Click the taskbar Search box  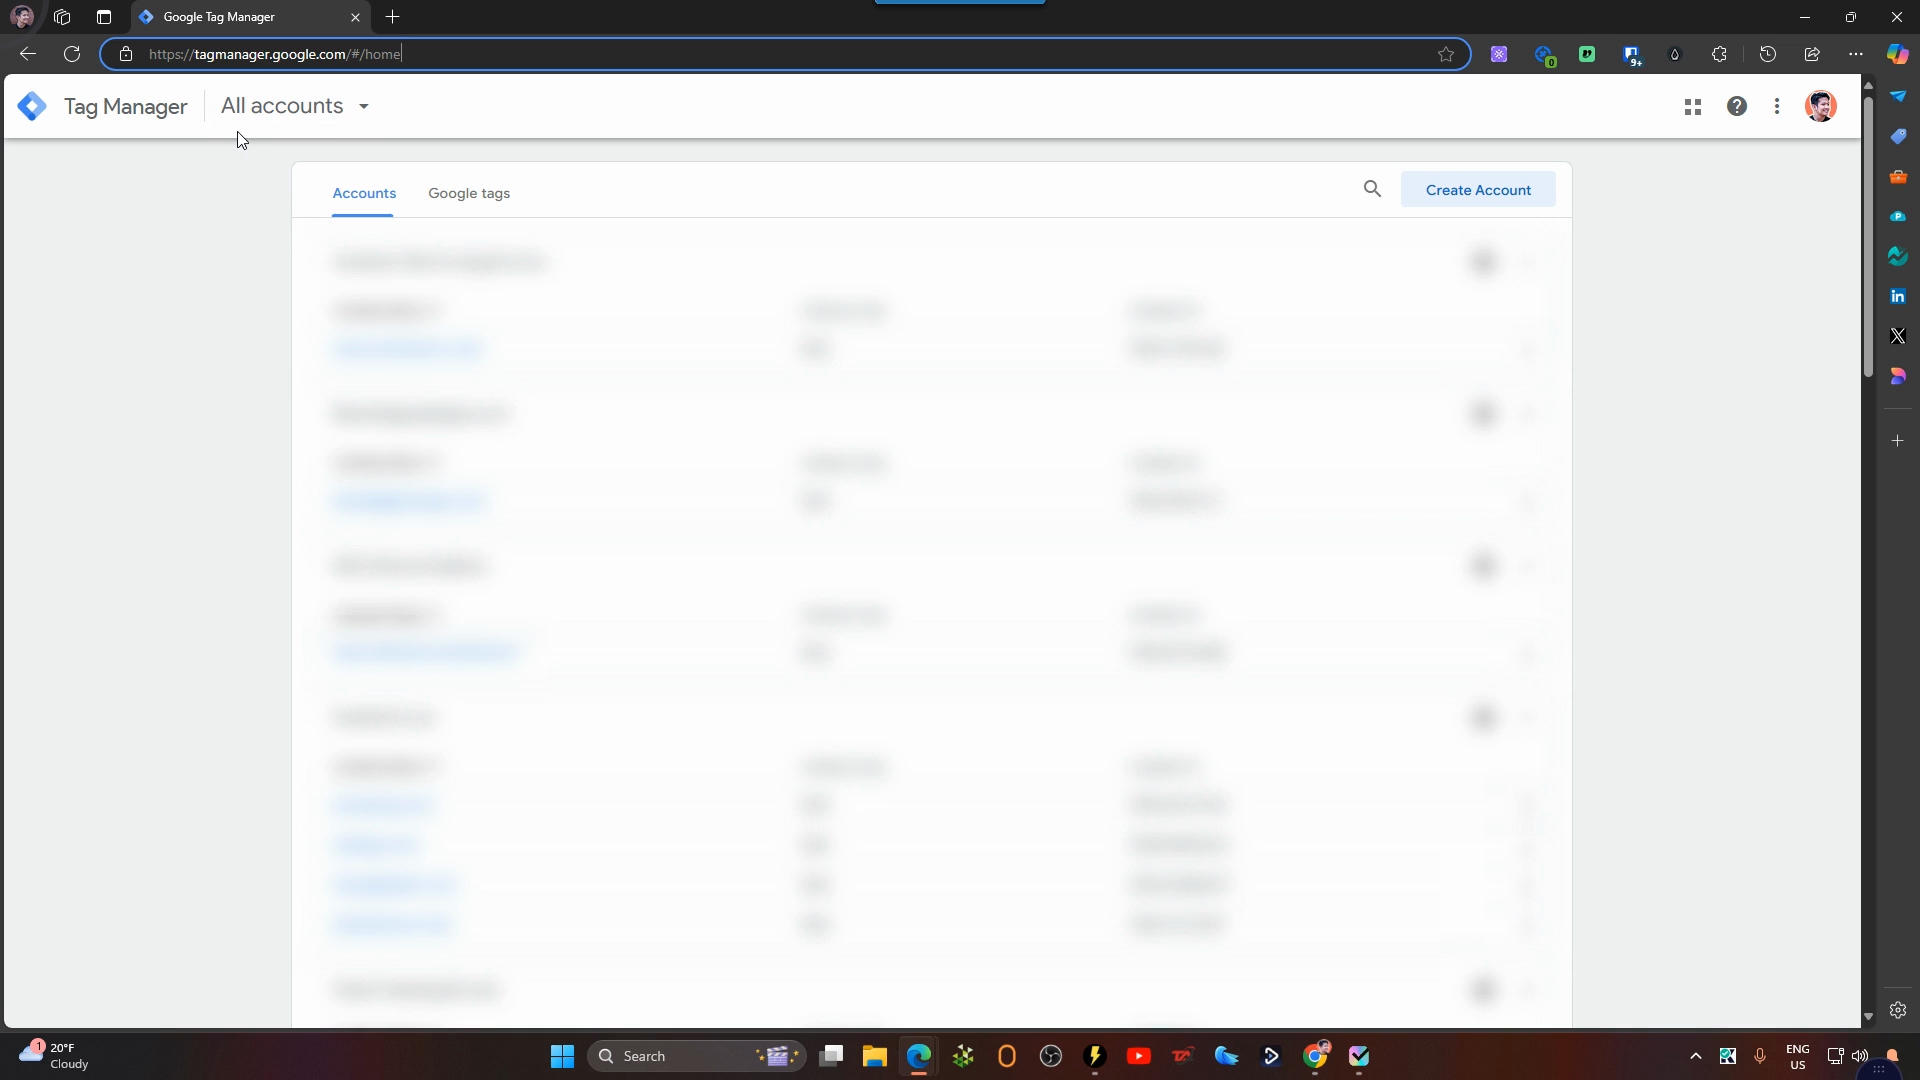[x=697, y=1056]
